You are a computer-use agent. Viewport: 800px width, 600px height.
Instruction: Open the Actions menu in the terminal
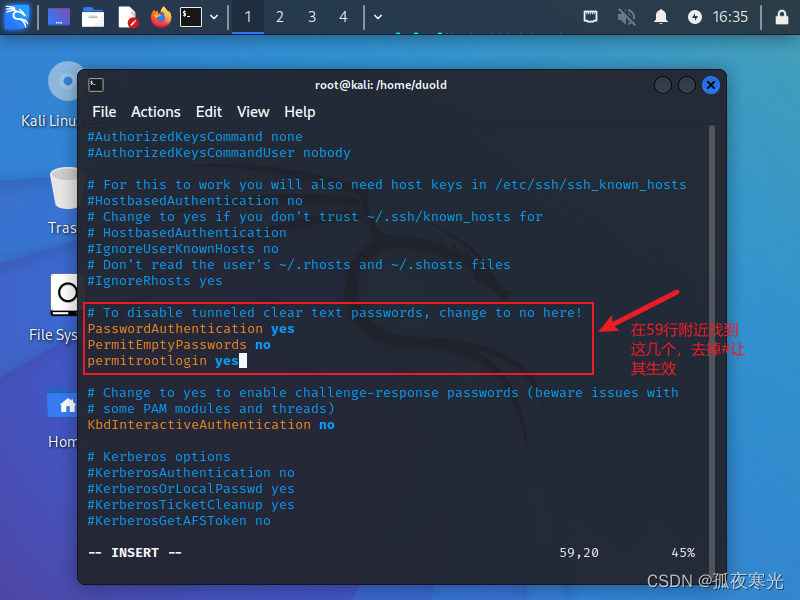click(x=155, y=112)
